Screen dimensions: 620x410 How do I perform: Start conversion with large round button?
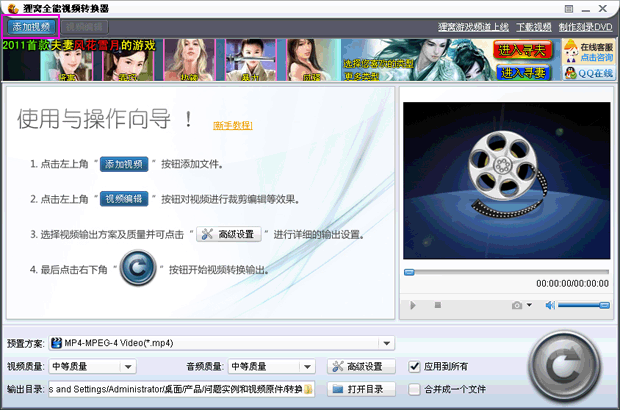click(x=564, y=367)
